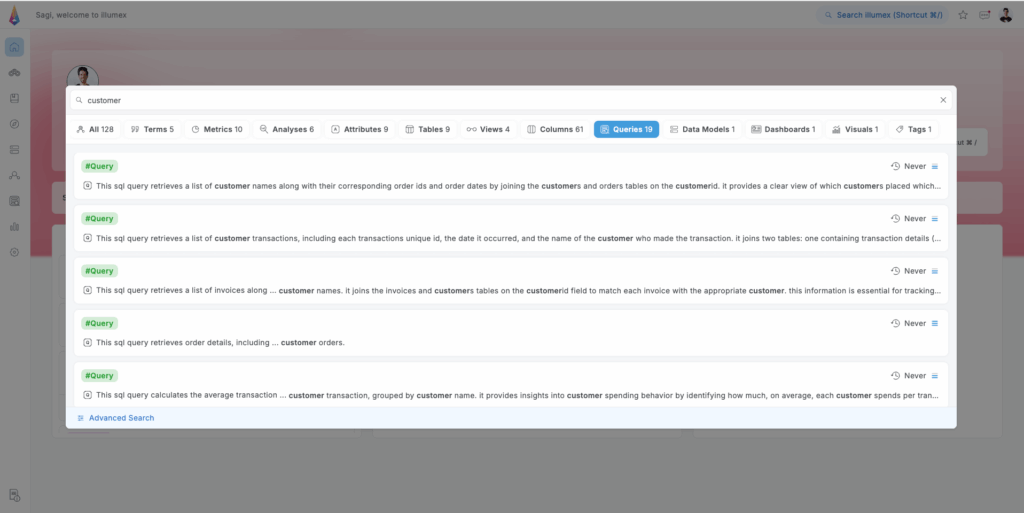
Task: Click the history clock icon on second query
Action: coord(895,218)
